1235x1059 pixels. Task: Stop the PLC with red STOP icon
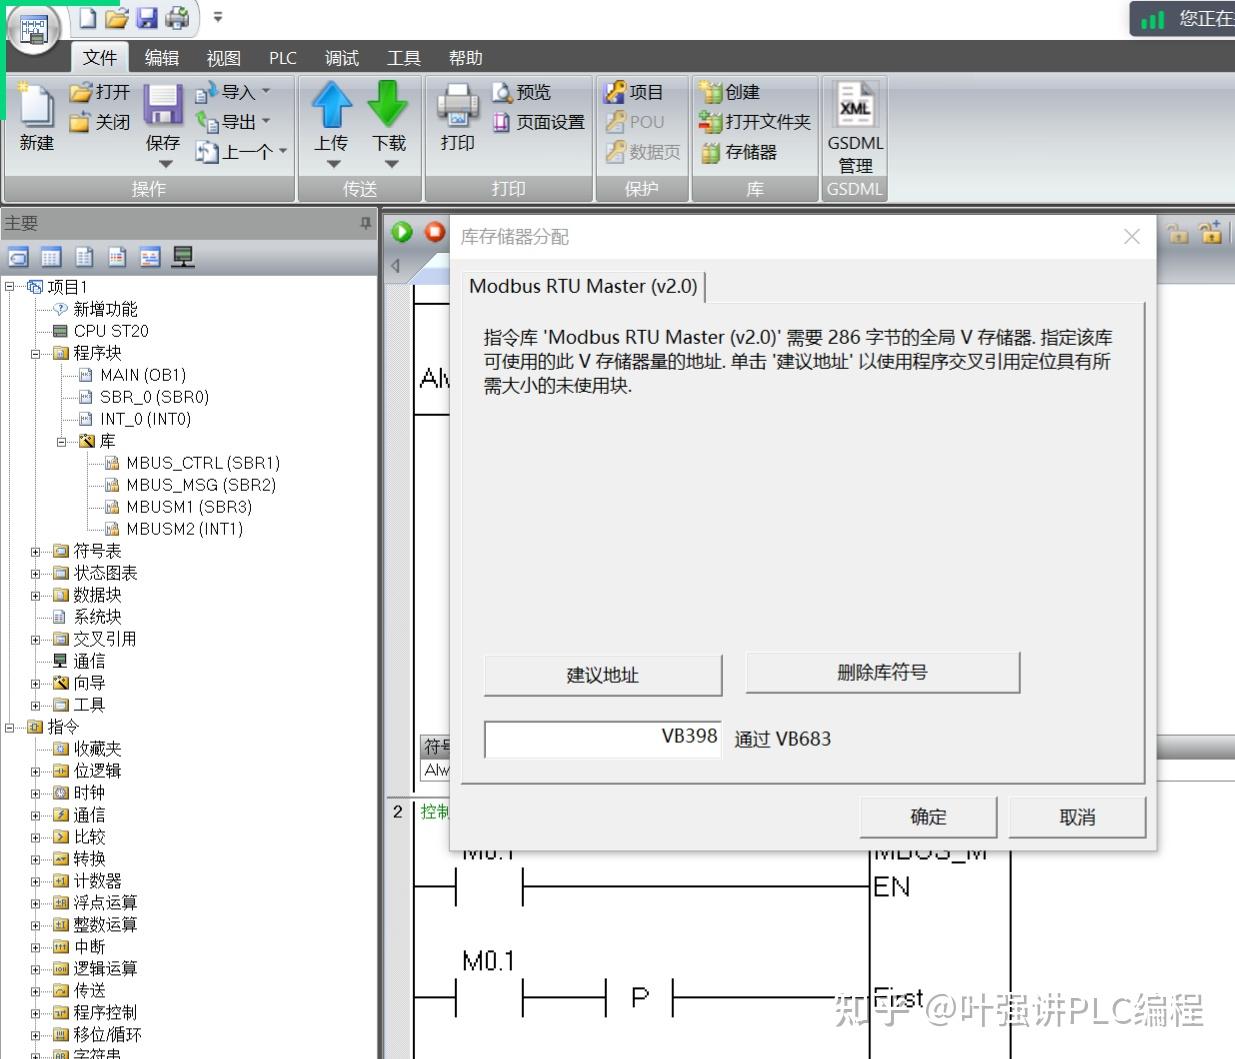[x=434, y=231]
